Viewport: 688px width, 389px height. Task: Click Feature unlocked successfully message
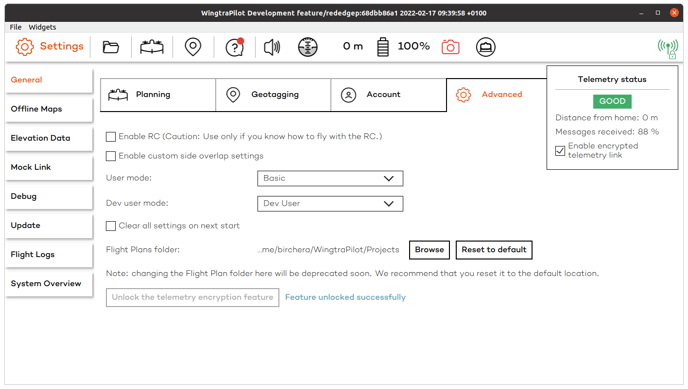(345, 297)
